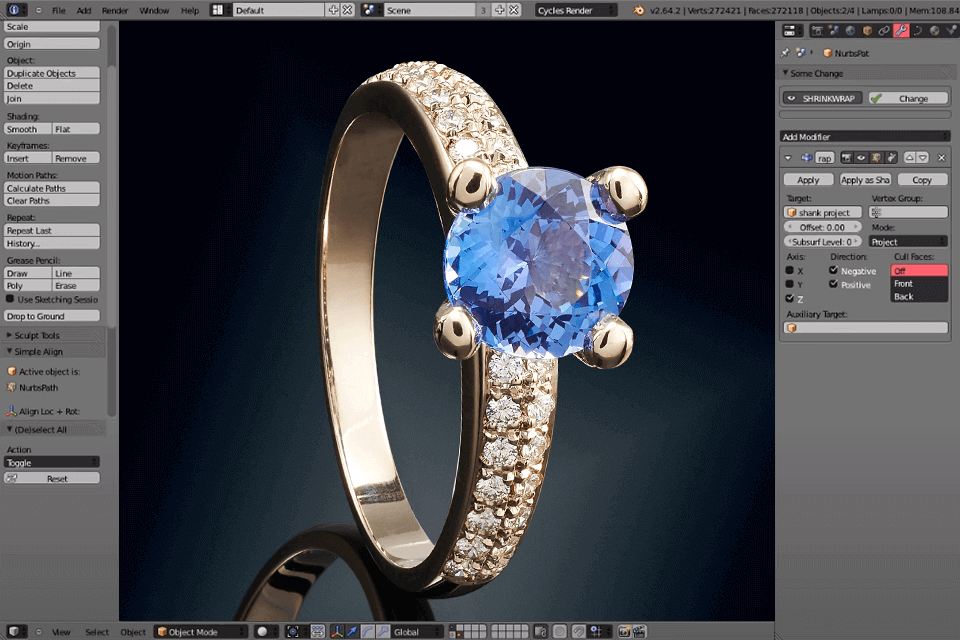Open the Add menu in the top bar
The image size is (960, 640).
(83, 10)
